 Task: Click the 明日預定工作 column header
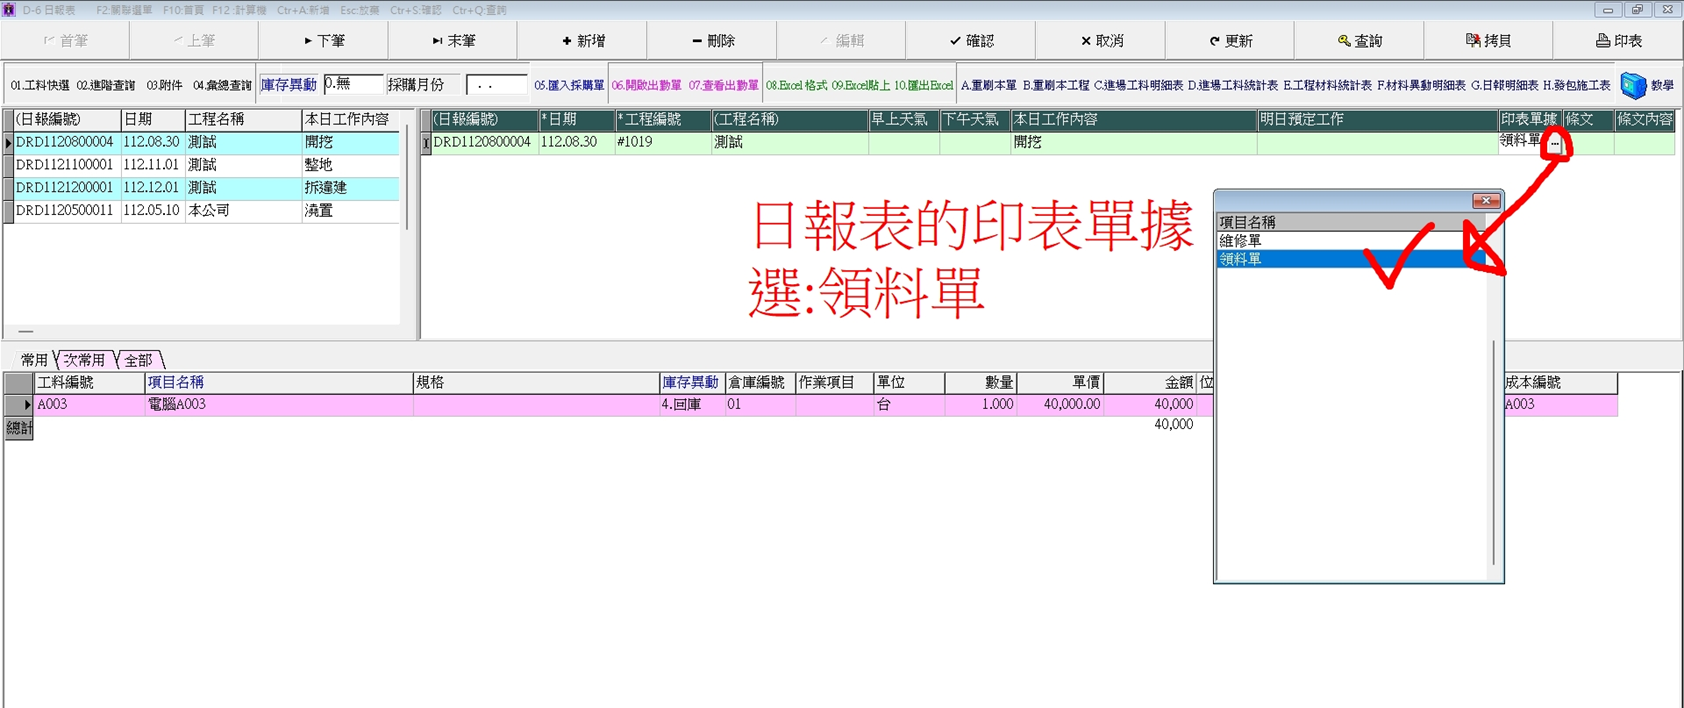click(1377, 120)
